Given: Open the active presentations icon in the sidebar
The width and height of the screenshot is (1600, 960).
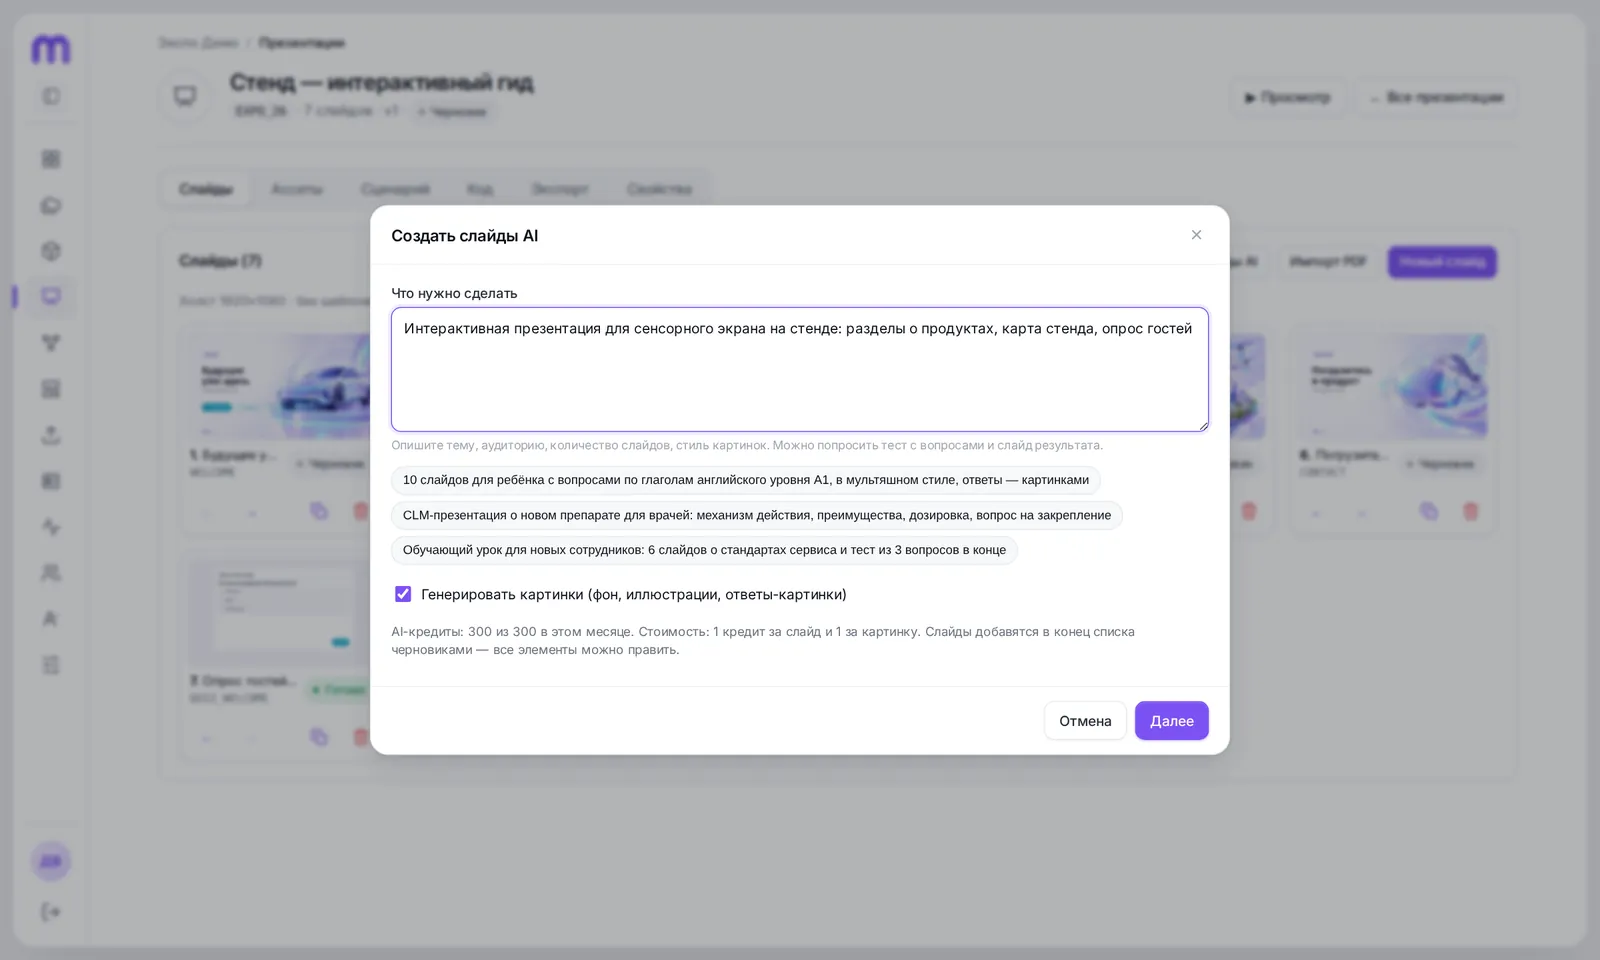Looking at the screenshot, I should 51,296.
